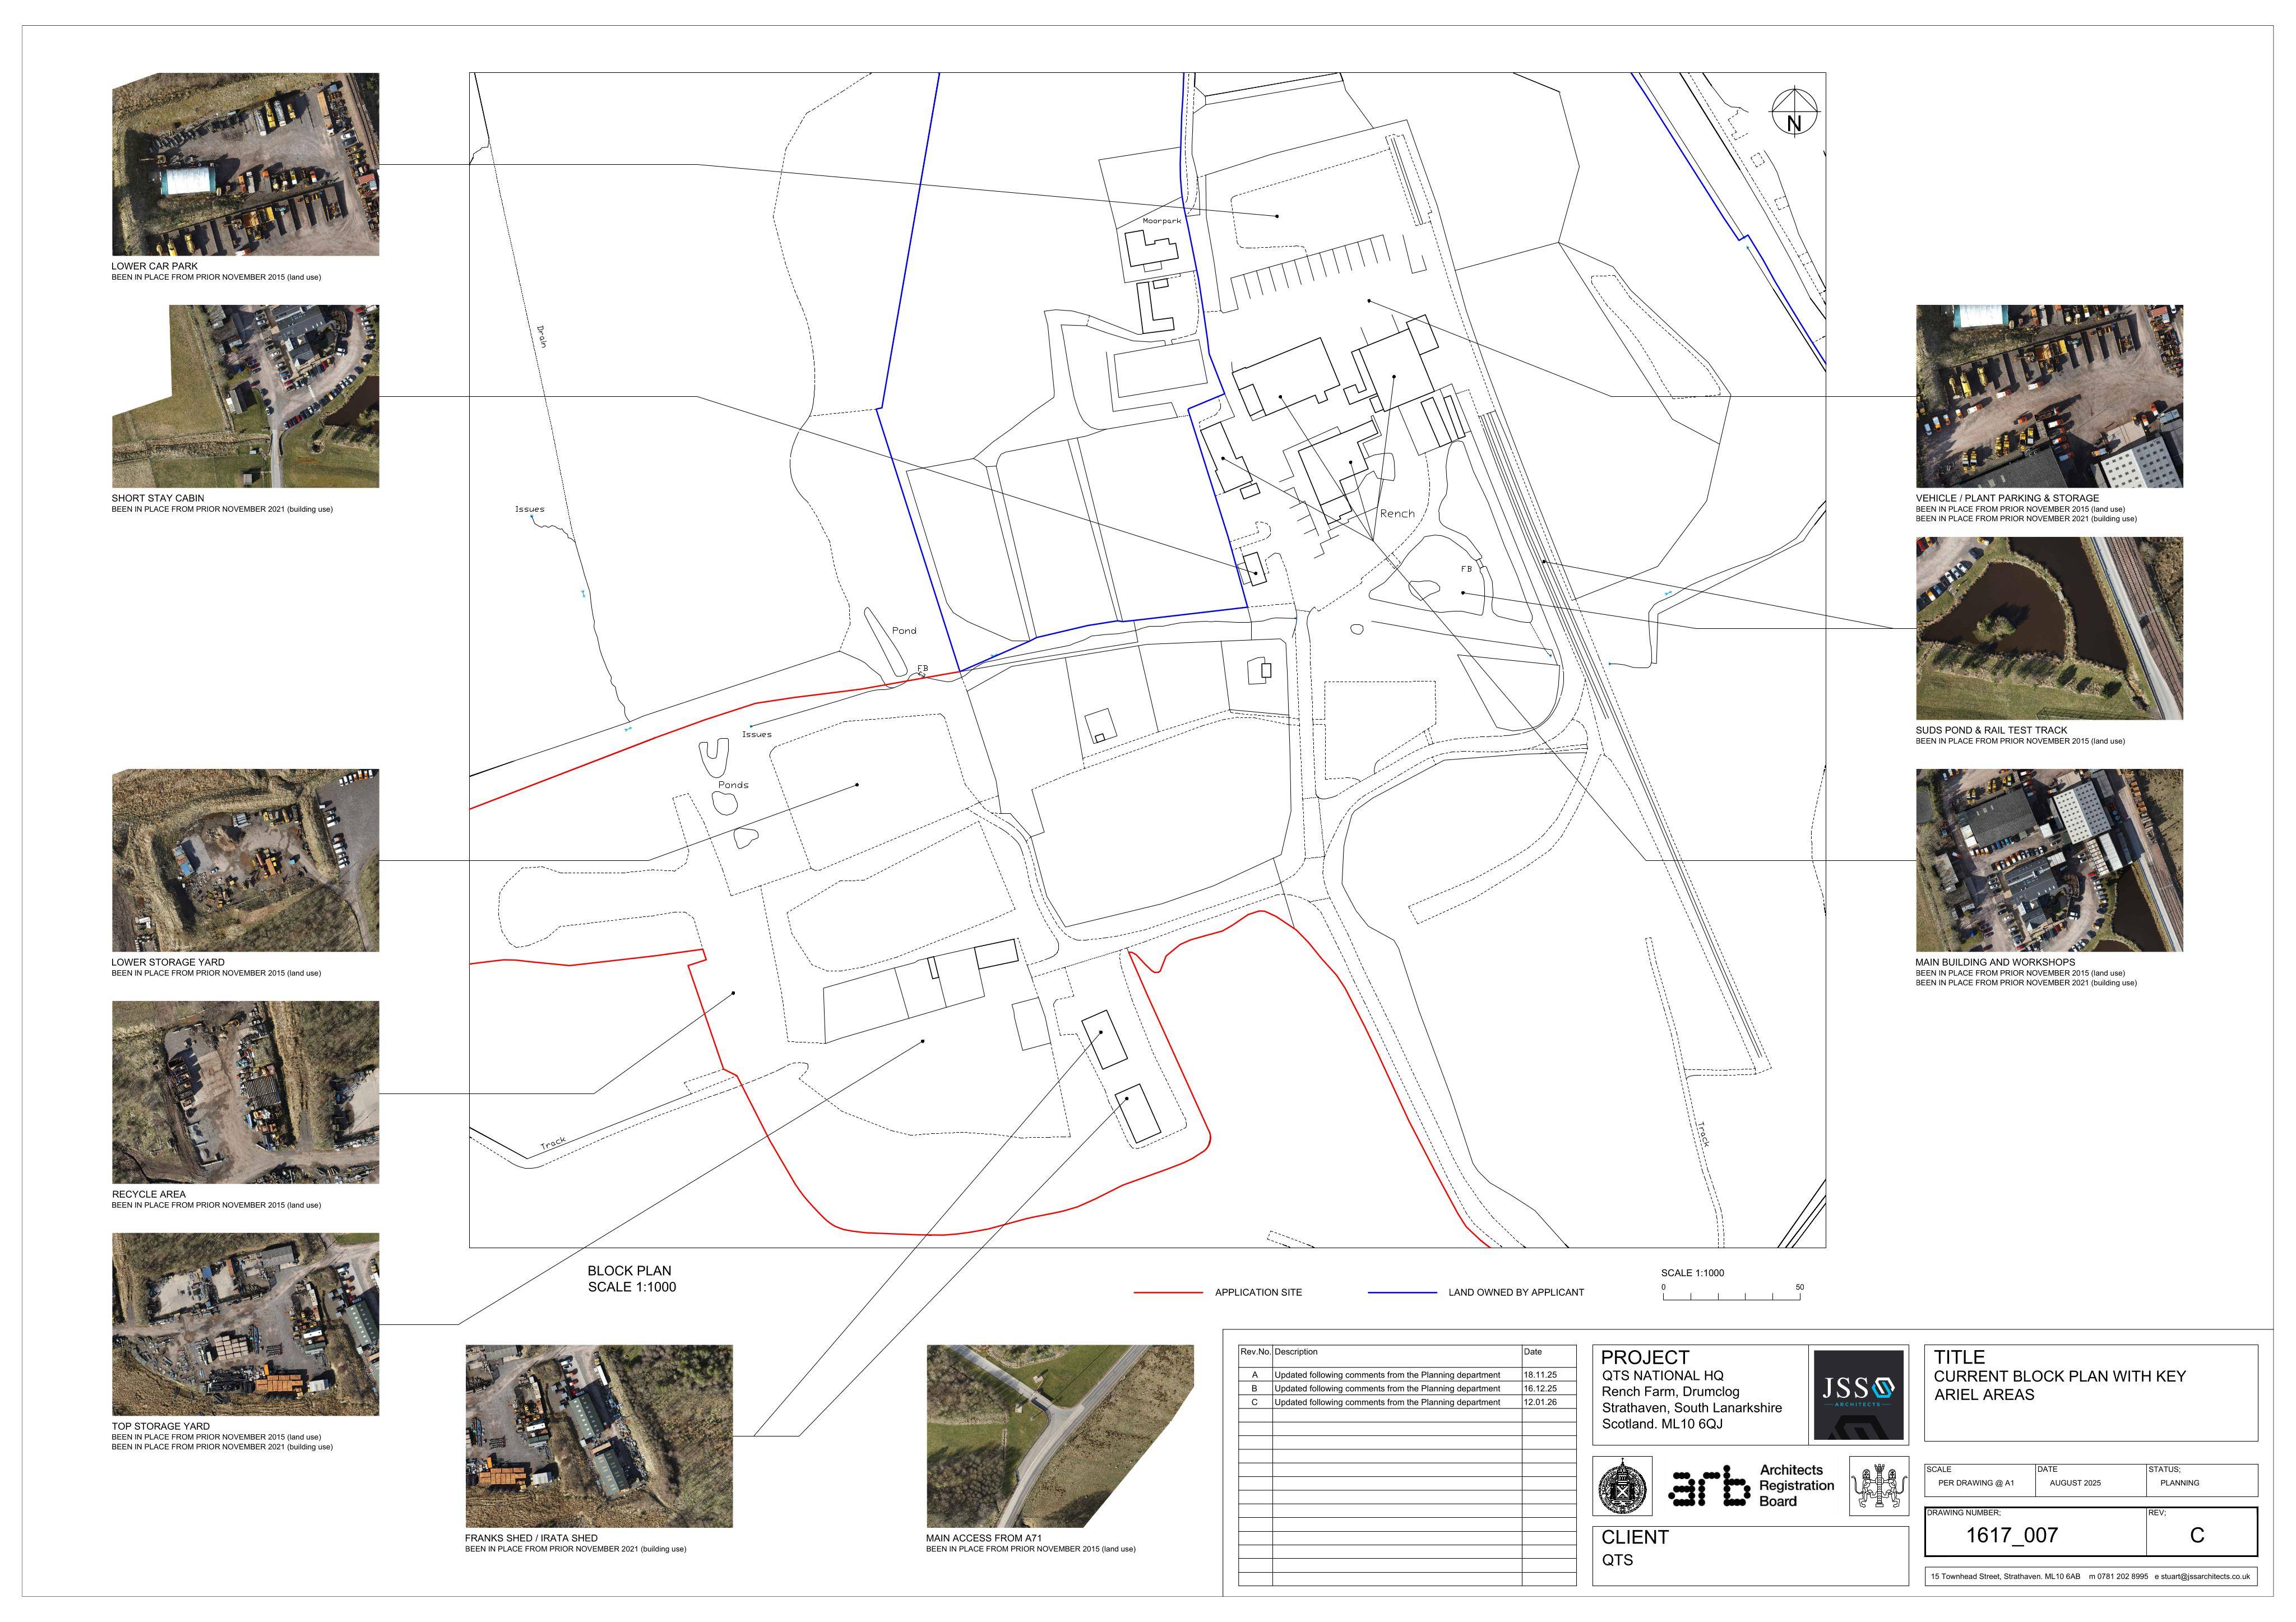The width and height of the screenshot is (2296, 1622).
Task: Click the blue Land Owned By Applicant line
Action: coord(1402,1292)
